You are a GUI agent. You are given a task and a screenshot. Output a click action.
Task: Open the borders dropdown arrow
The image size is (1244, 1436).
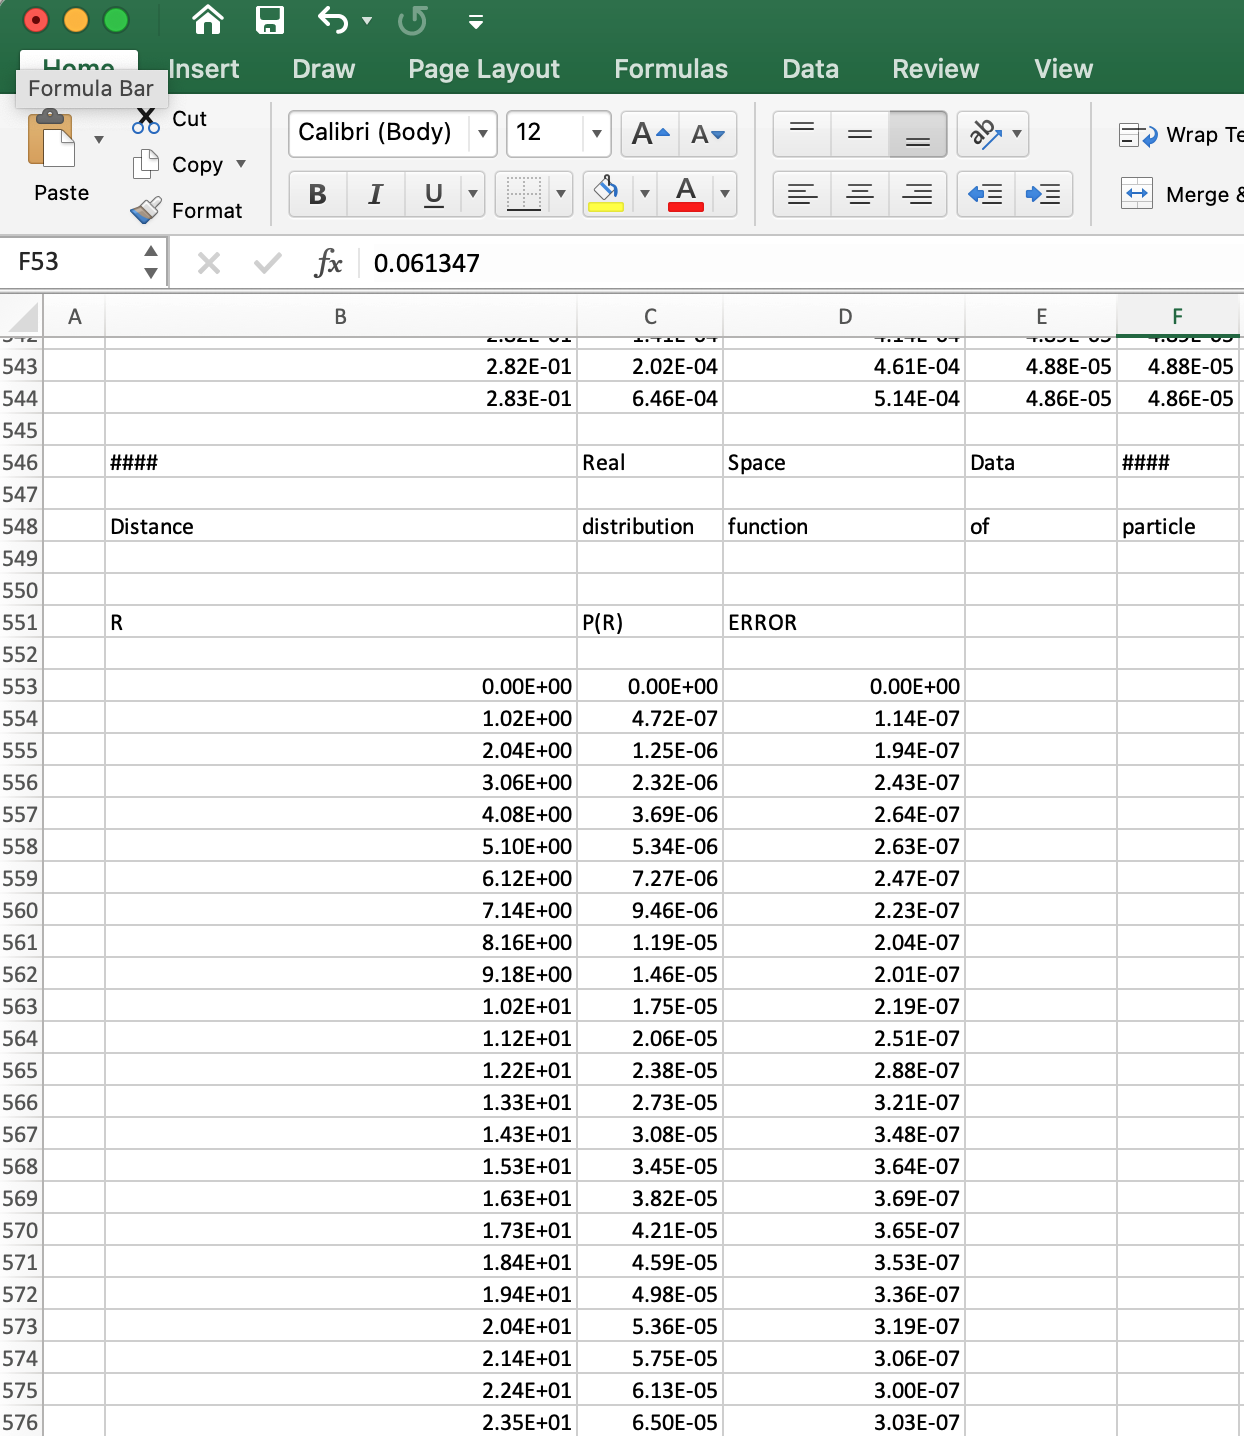(x=561, y=194)
